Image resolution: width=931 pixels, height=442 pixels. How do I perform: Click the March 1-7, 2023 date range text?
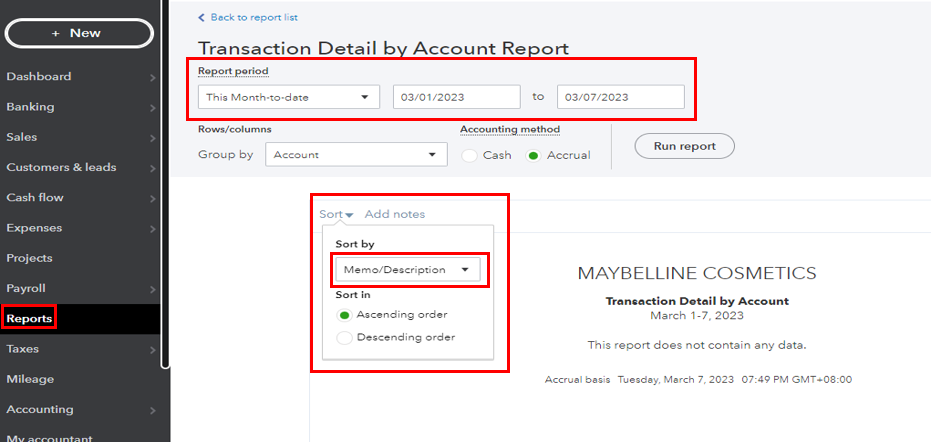coord(696,315)
